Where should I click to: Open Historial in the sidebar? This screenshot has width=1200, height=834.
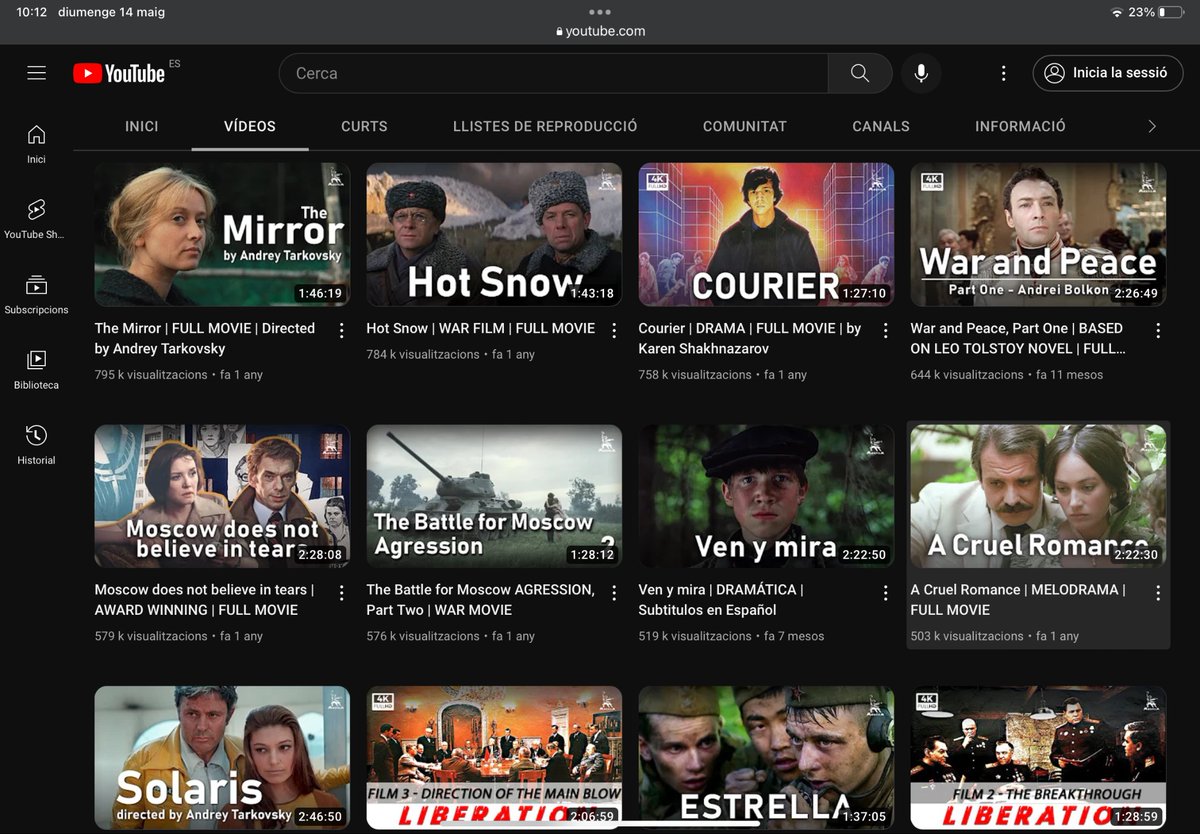pyautogui.click(x=36, y=445)
